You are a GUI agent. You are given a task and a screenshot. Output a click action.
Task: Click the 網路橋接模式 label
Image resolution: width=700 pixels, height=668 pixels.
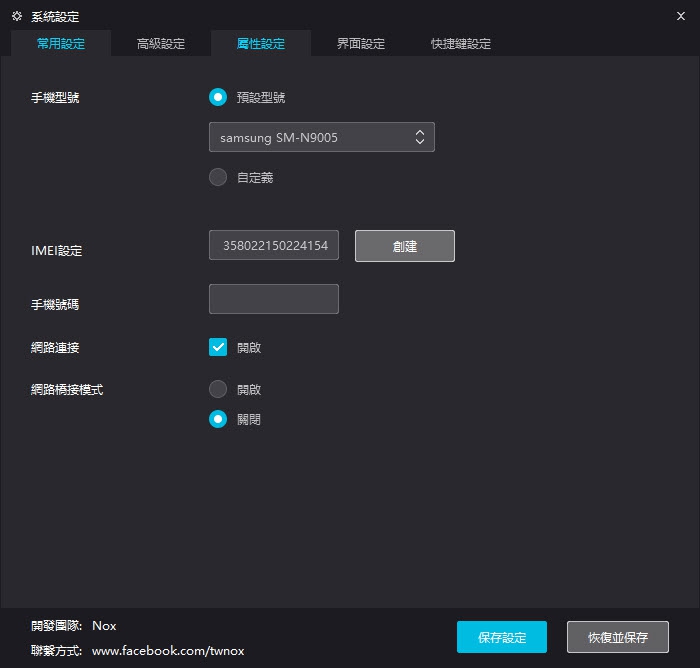(x=67, y=390)
